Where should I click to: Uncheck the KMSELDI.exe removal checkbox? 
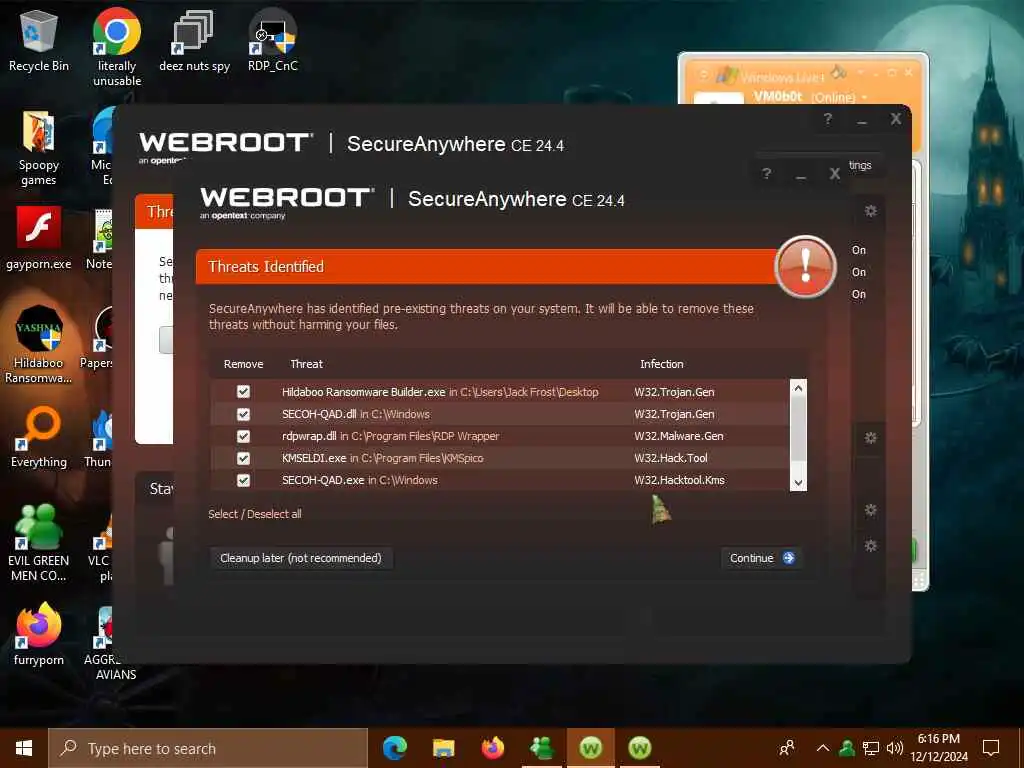(x=243, y=458)
